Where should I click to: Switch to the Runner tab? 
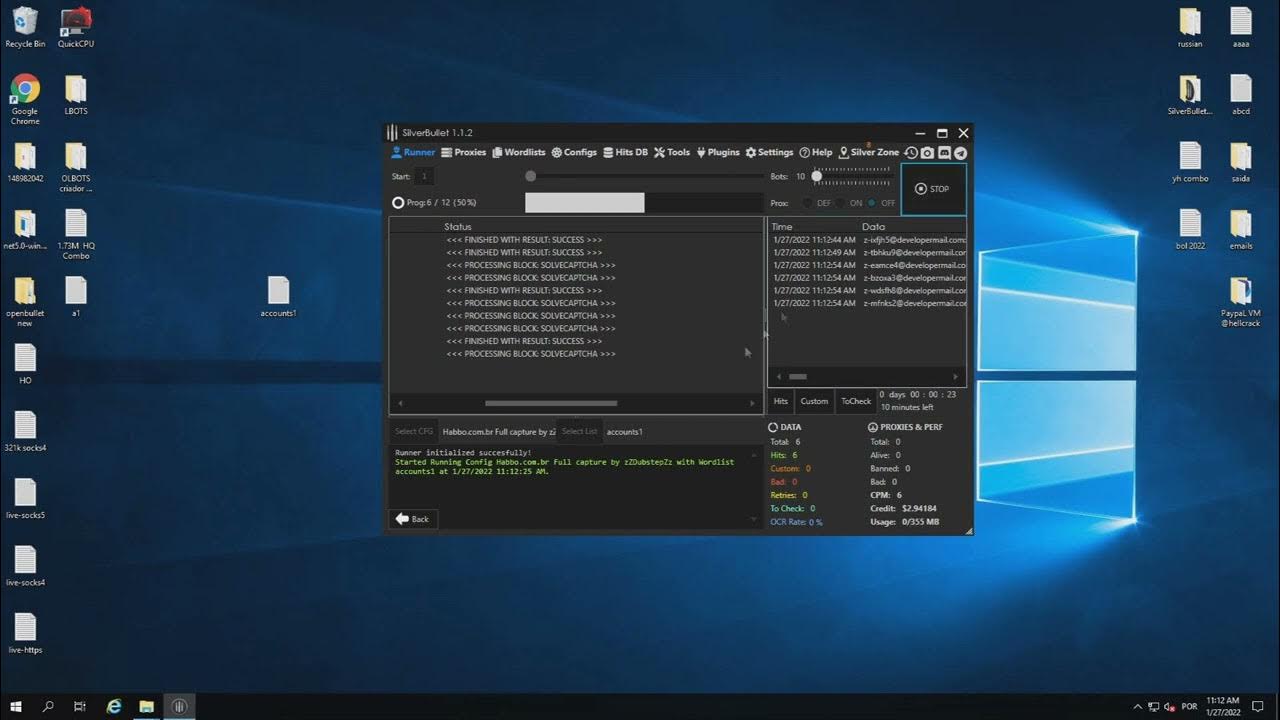pos(413,153)
